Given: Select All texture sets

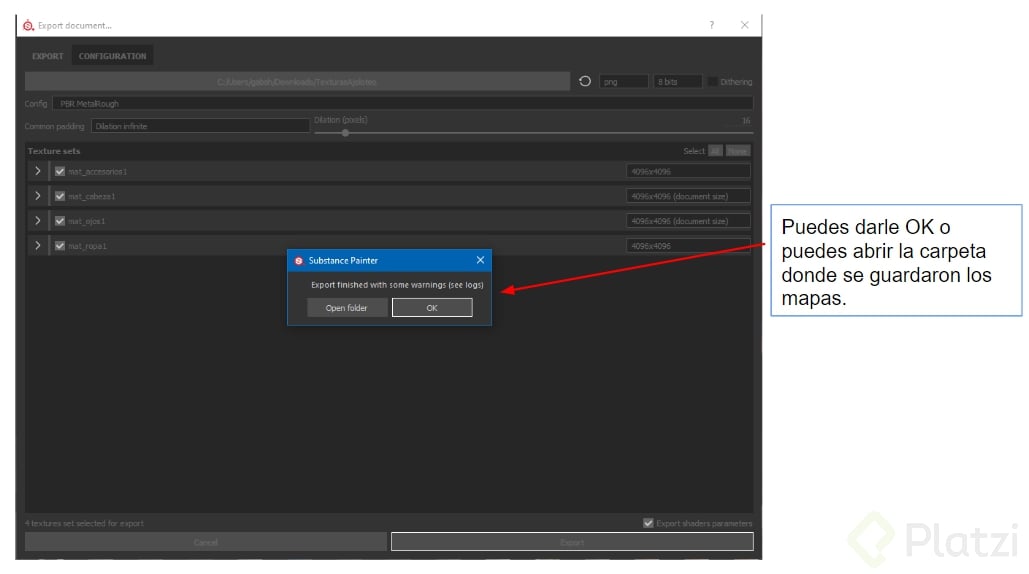Looking at the screenshot, I should 715,151.
